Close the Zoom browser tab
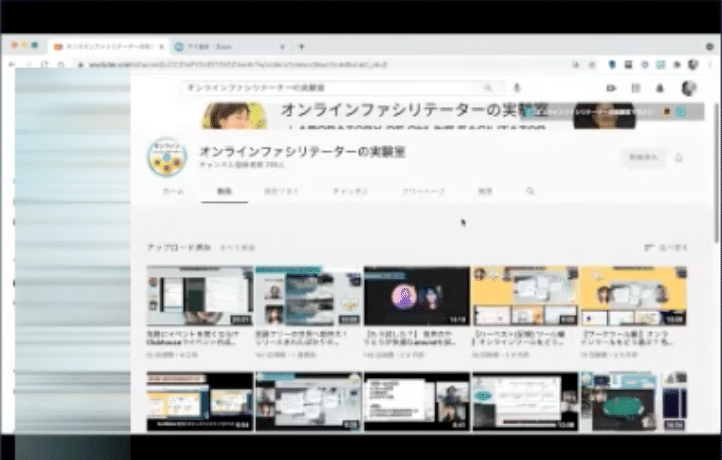Image resolution: width=722 pixels, height=460 pixels. pos(282,47)
